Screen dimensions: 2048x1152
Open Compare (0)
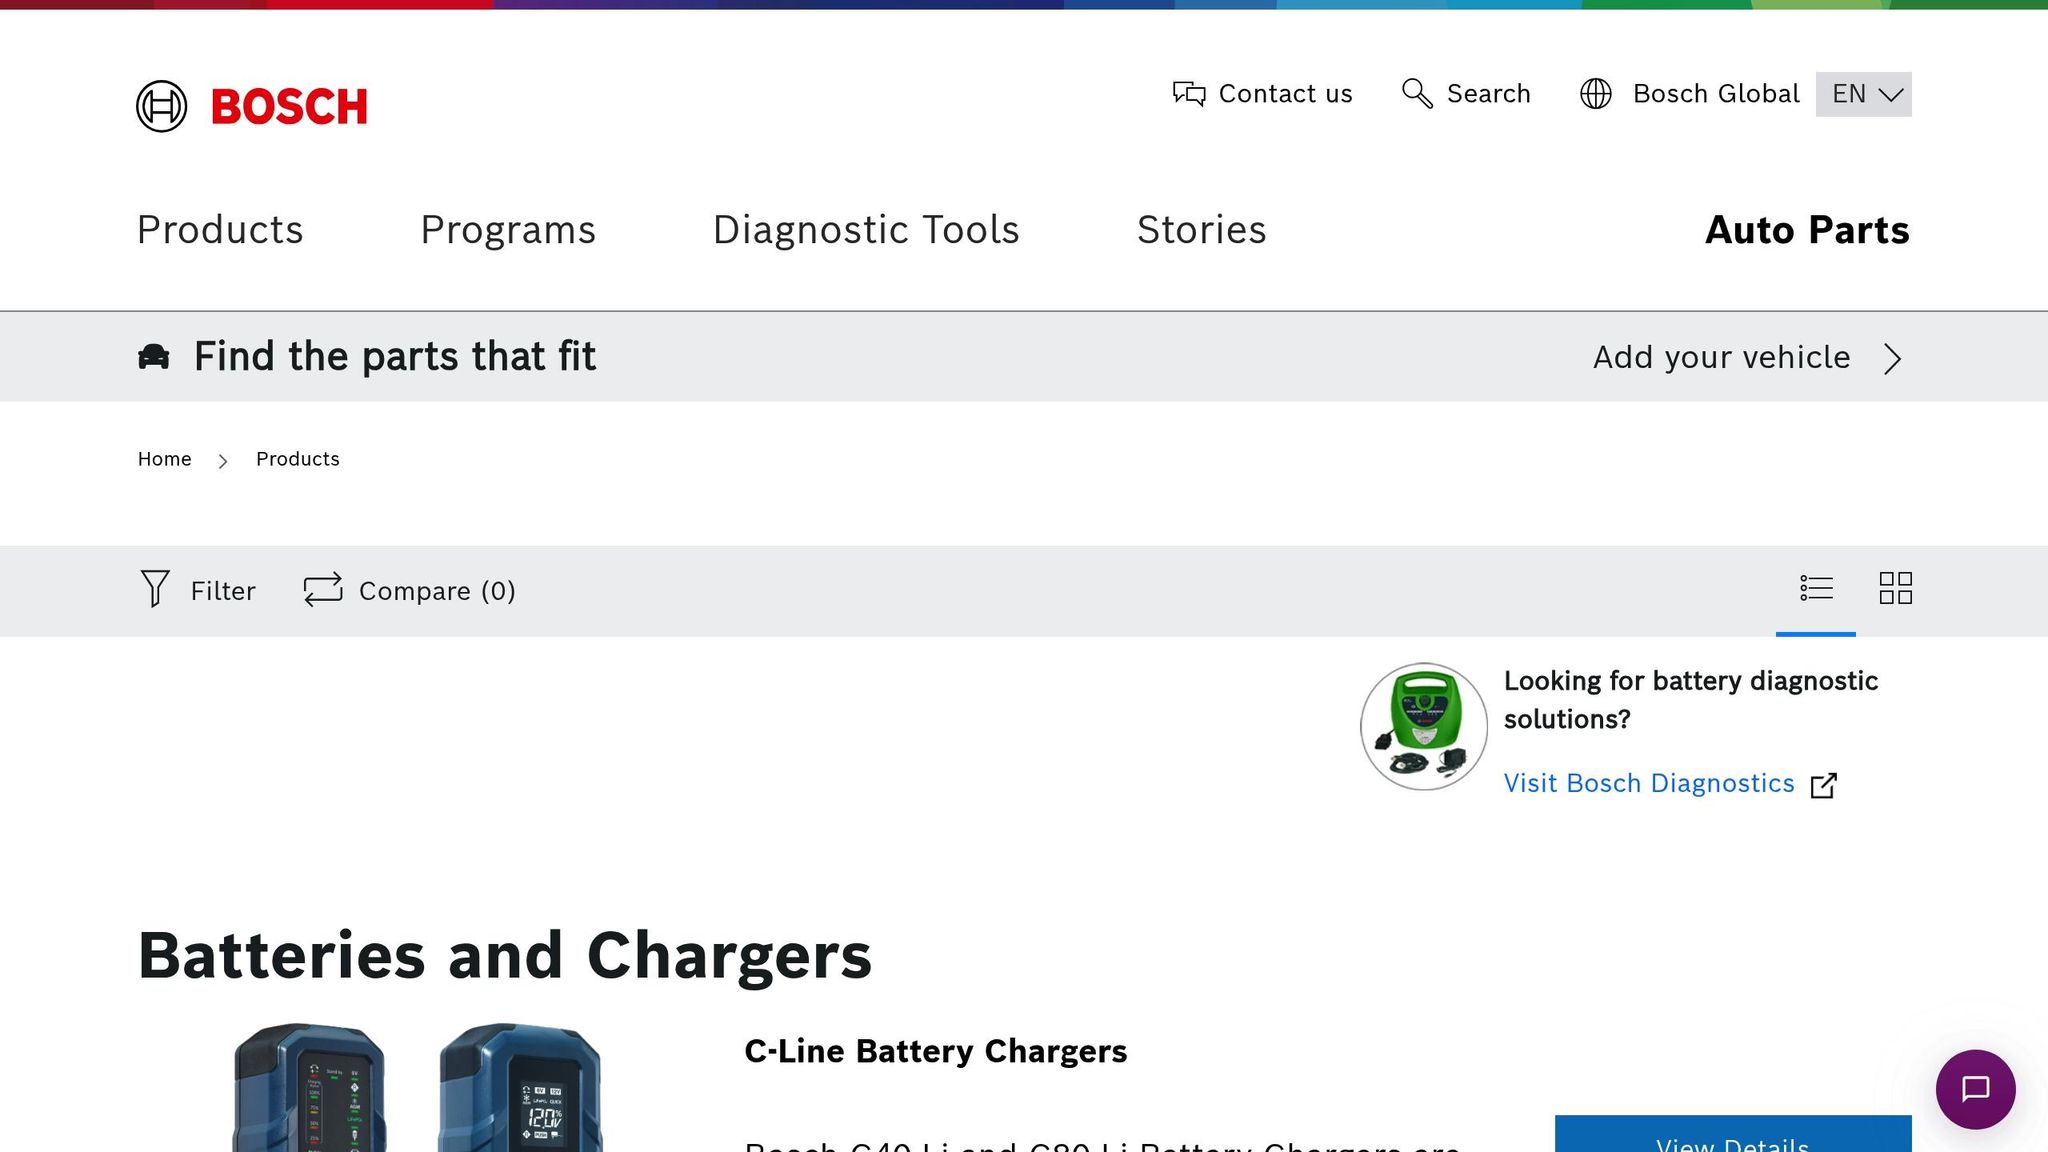437,591
